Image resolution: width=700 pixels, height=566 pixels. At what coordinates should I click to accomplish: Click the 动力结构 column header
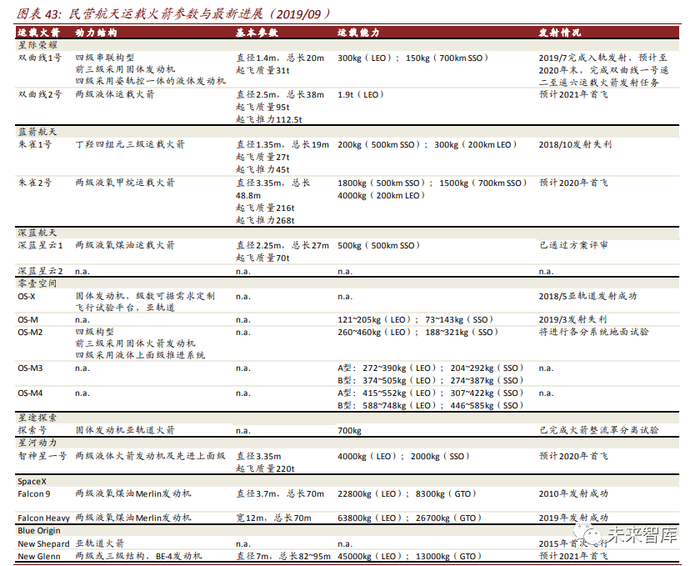coord(96,33)
